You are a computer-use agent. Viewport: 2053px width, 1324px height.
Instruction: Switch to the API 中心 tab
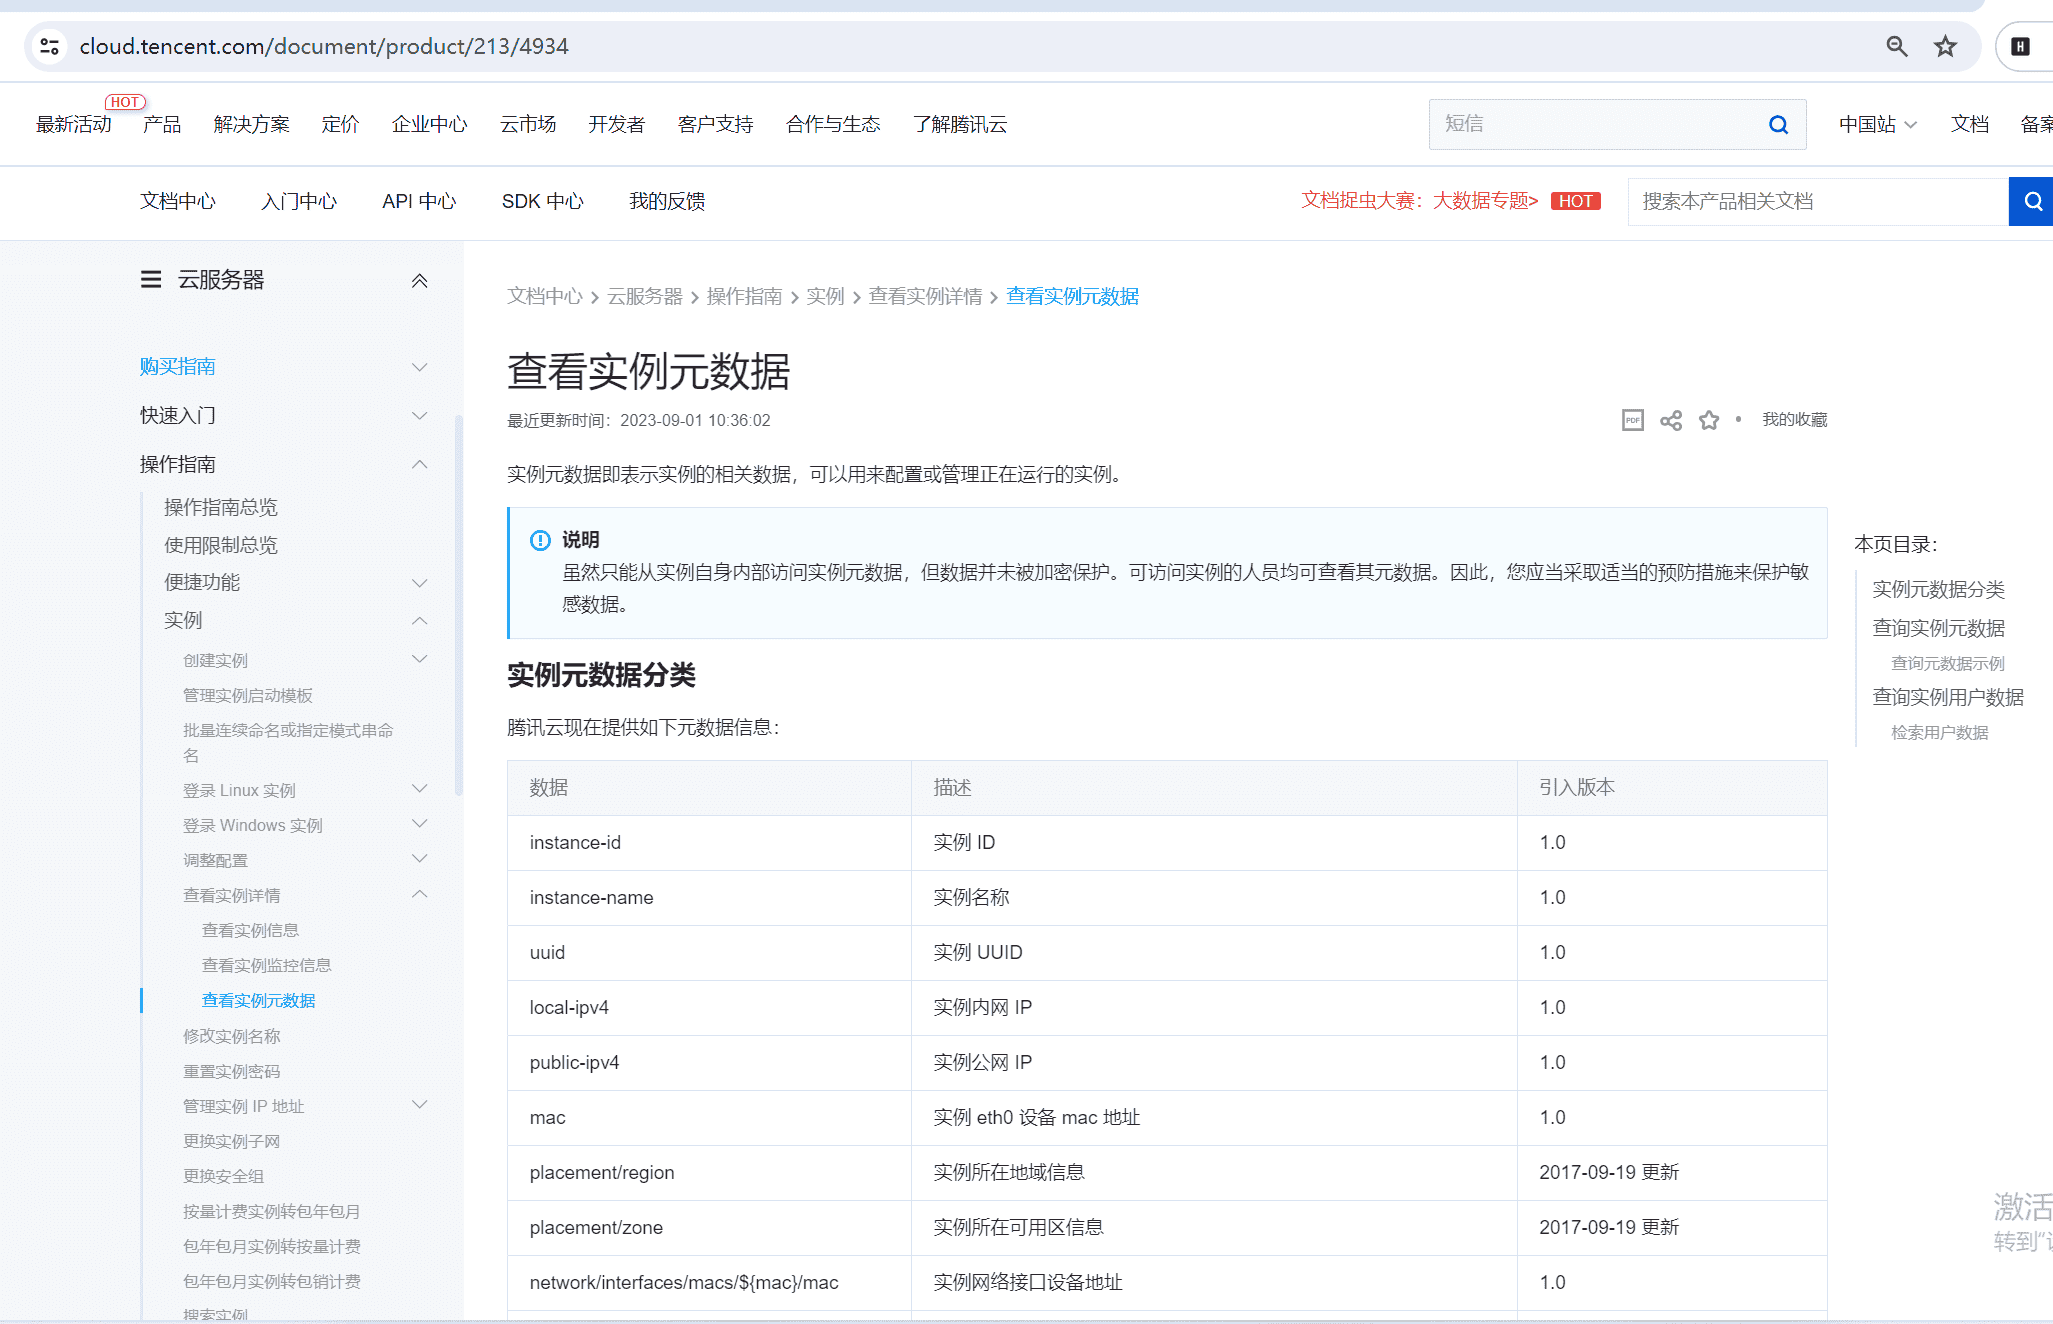(x=418, y=201)
